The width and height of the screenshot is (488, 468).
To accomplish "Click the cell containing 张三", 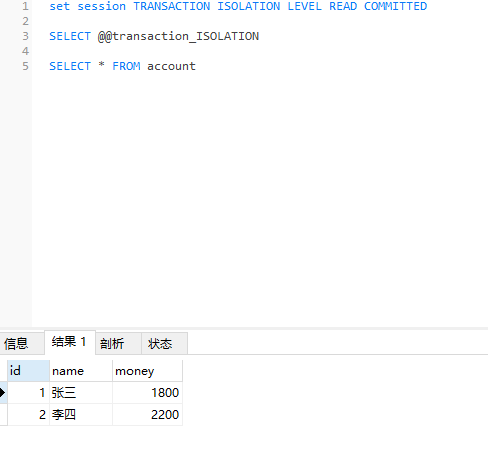I will point(81,393).
